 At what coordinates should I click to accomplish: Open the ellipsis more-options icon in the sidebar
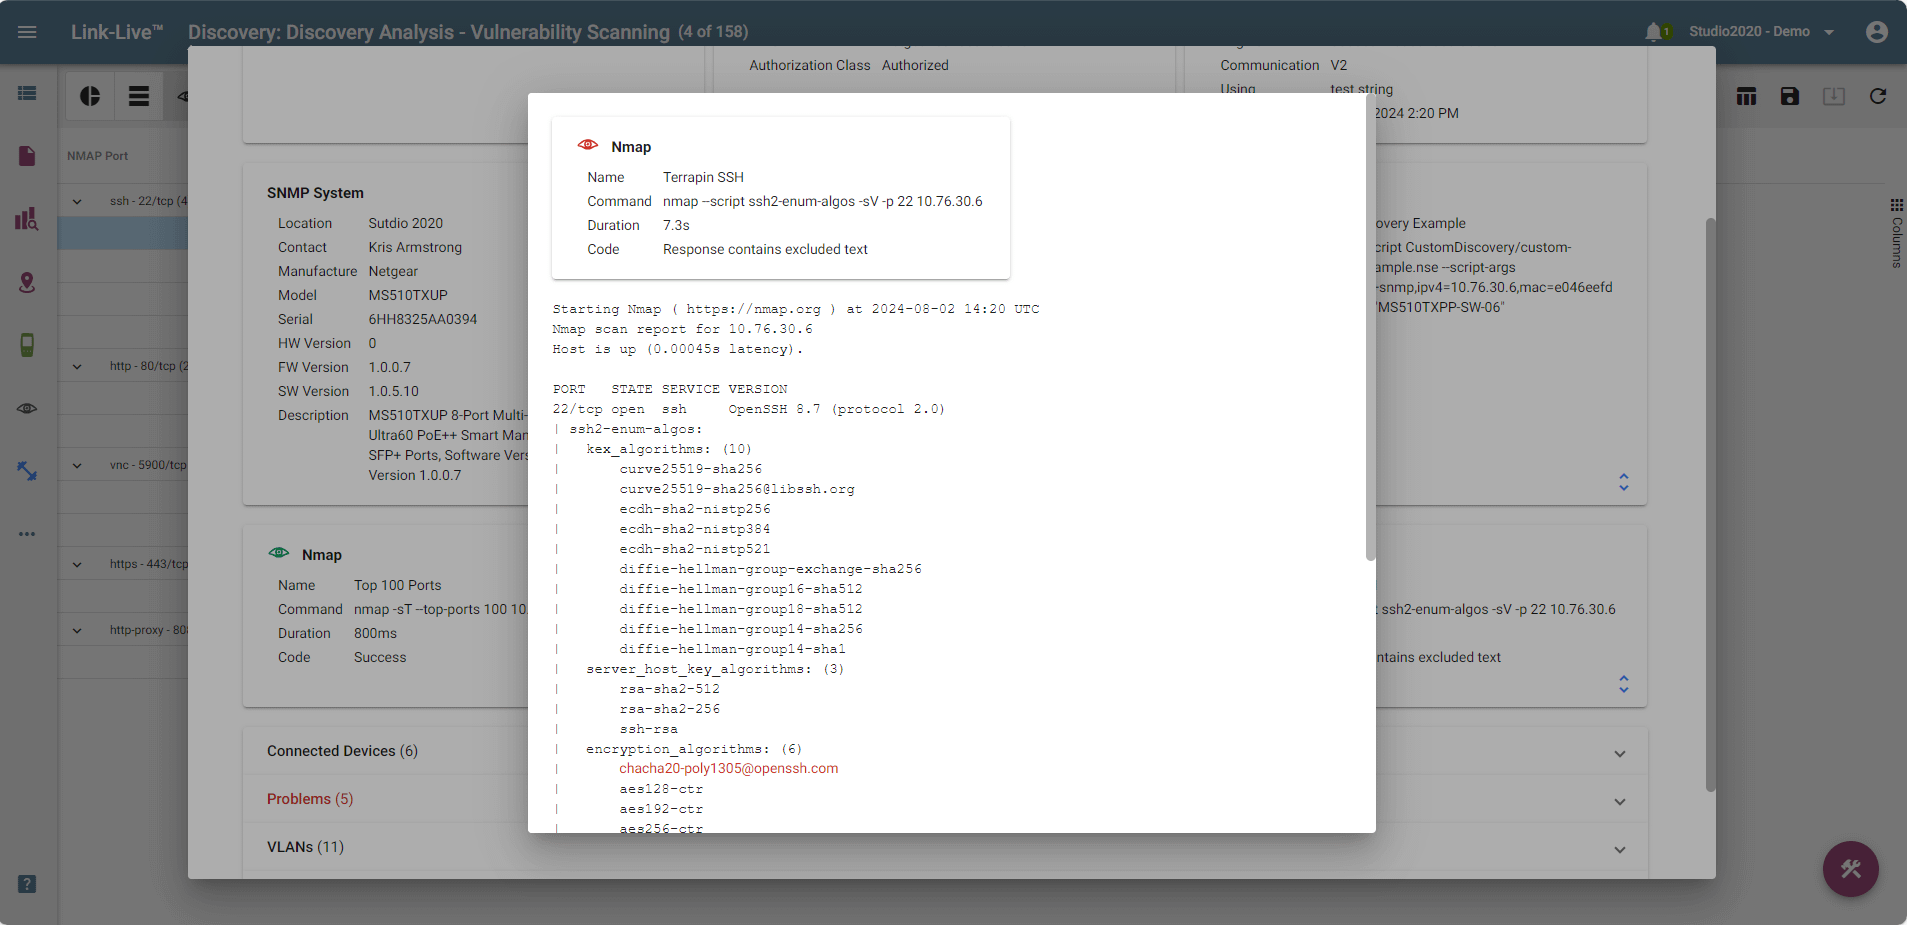click(26, 533)
